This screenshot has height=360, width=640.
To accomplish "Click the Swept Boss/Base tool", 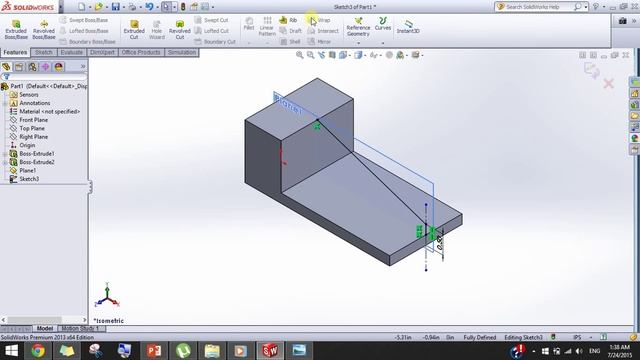I will pos(84,20).
